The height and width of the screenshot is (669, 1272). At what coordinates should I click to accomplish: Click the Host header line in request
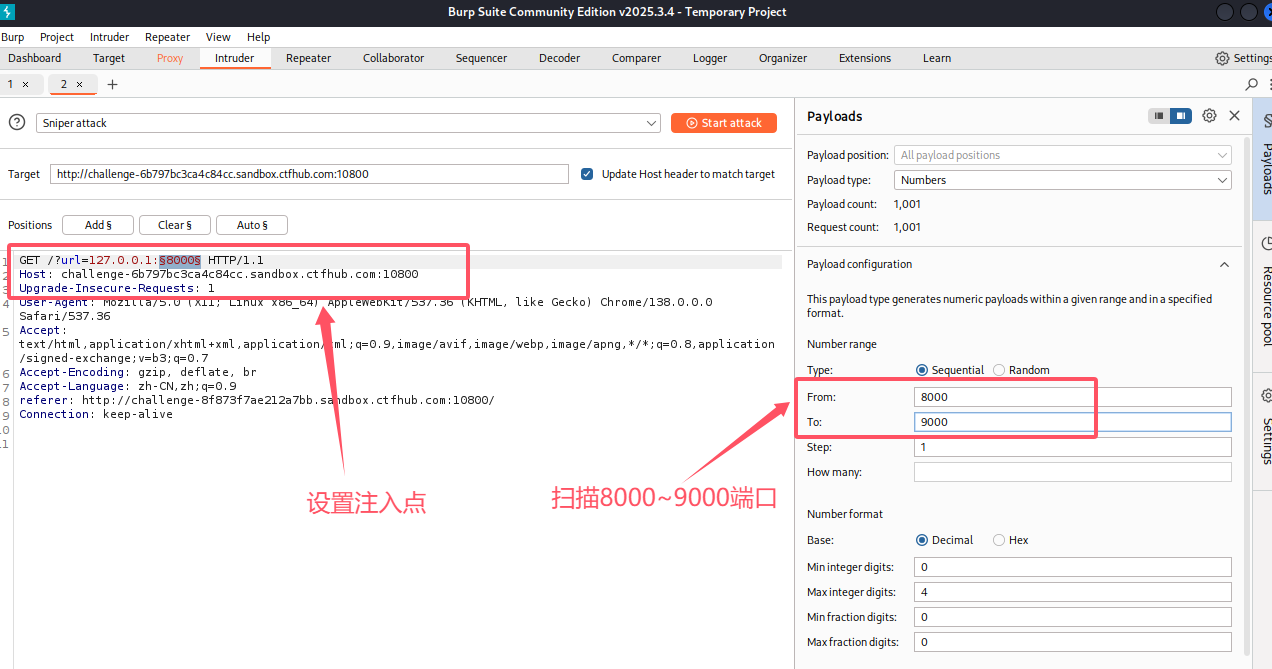click(219, 274)
